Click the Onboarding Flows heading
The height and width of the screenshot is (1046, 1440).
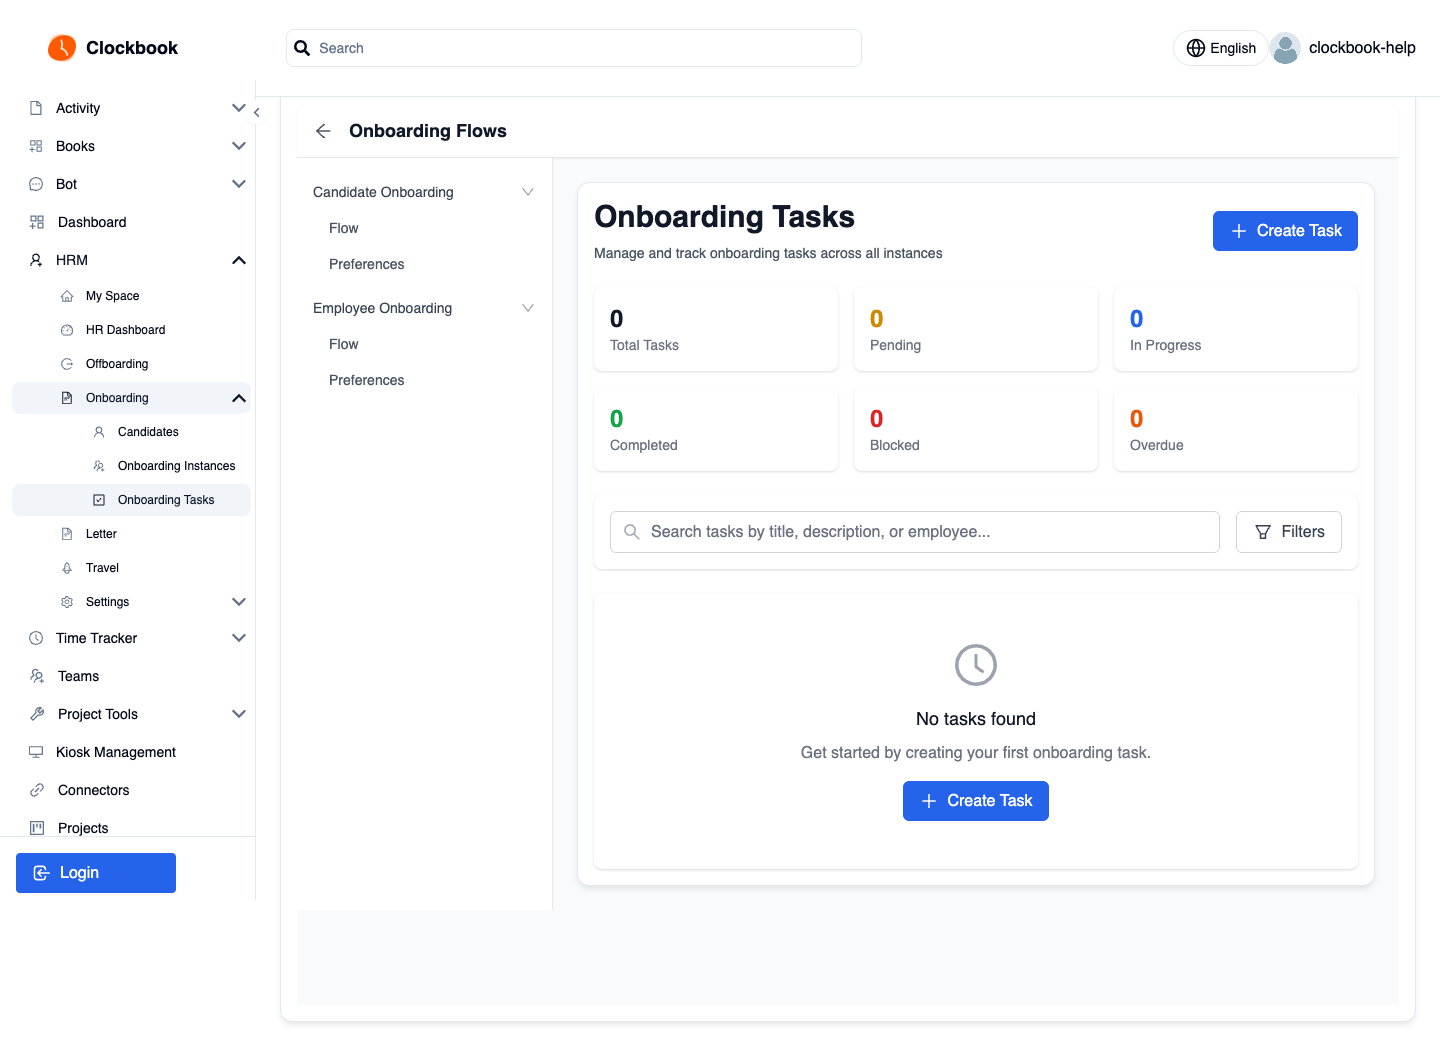[428, 131]
